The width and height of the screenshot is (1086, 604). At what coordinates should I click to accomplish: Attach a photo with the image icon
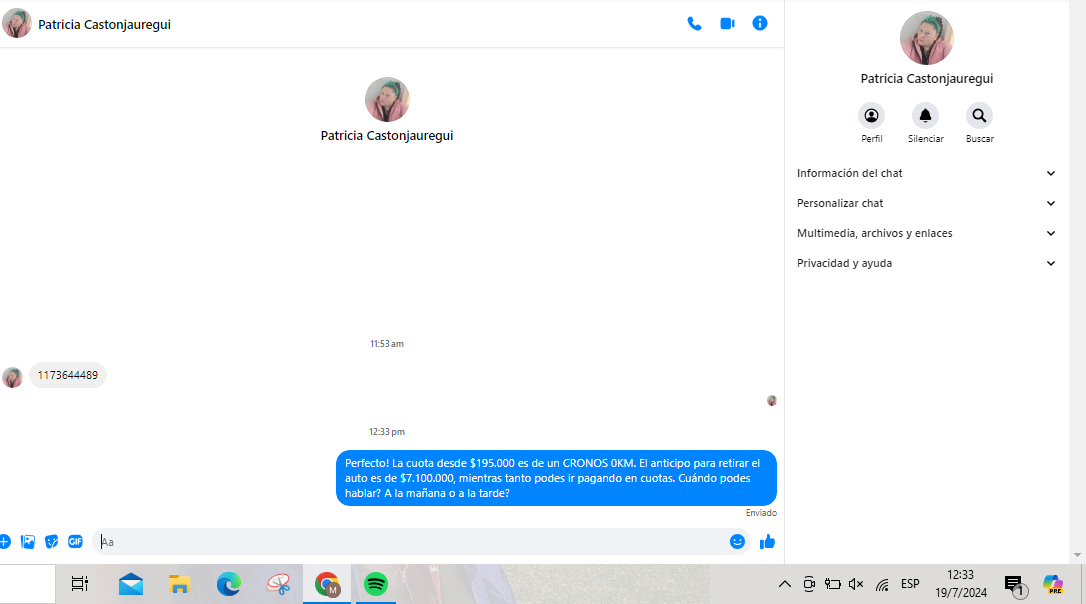pos(28,542)
